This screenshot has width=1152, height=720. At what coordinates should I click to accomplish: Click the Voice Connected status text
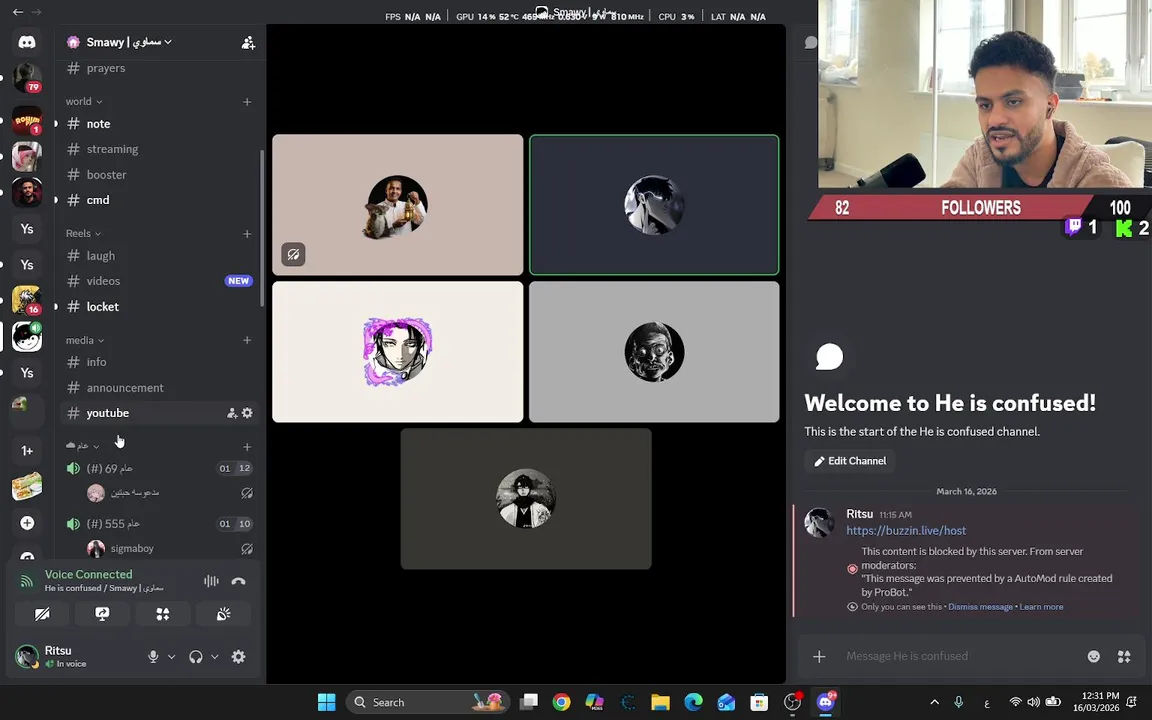tap(88, 575)
